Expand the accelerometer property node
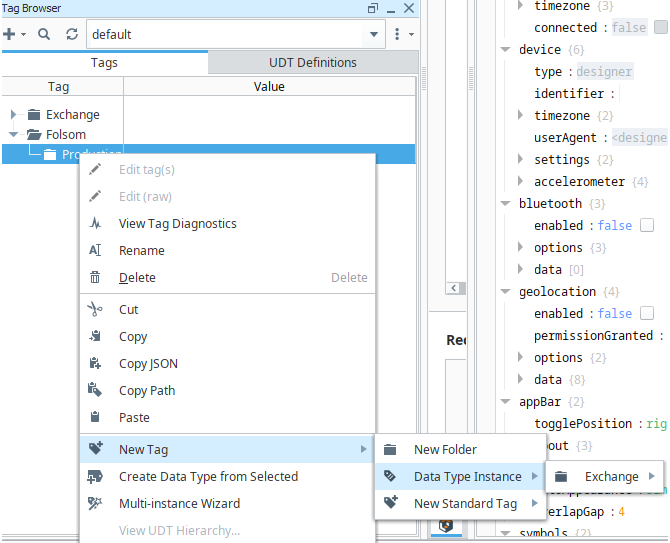This screenshot has height=543, width=670. [521, 182]
